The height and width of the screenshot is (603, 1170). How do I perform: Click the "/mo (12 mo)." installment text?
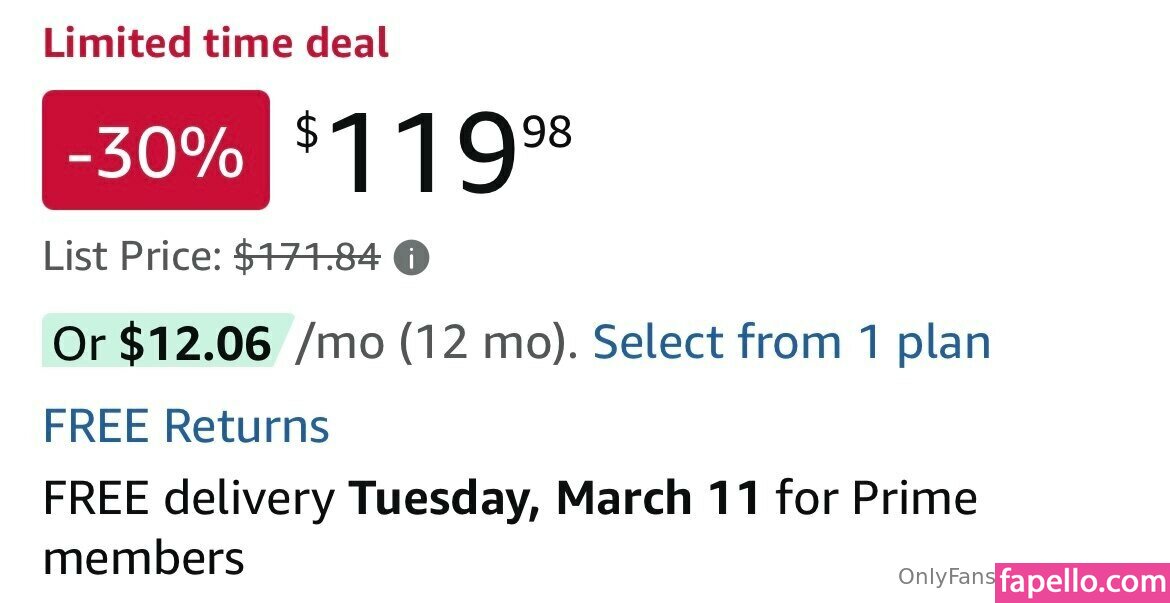pyautogui.click(x=437, y=343)
